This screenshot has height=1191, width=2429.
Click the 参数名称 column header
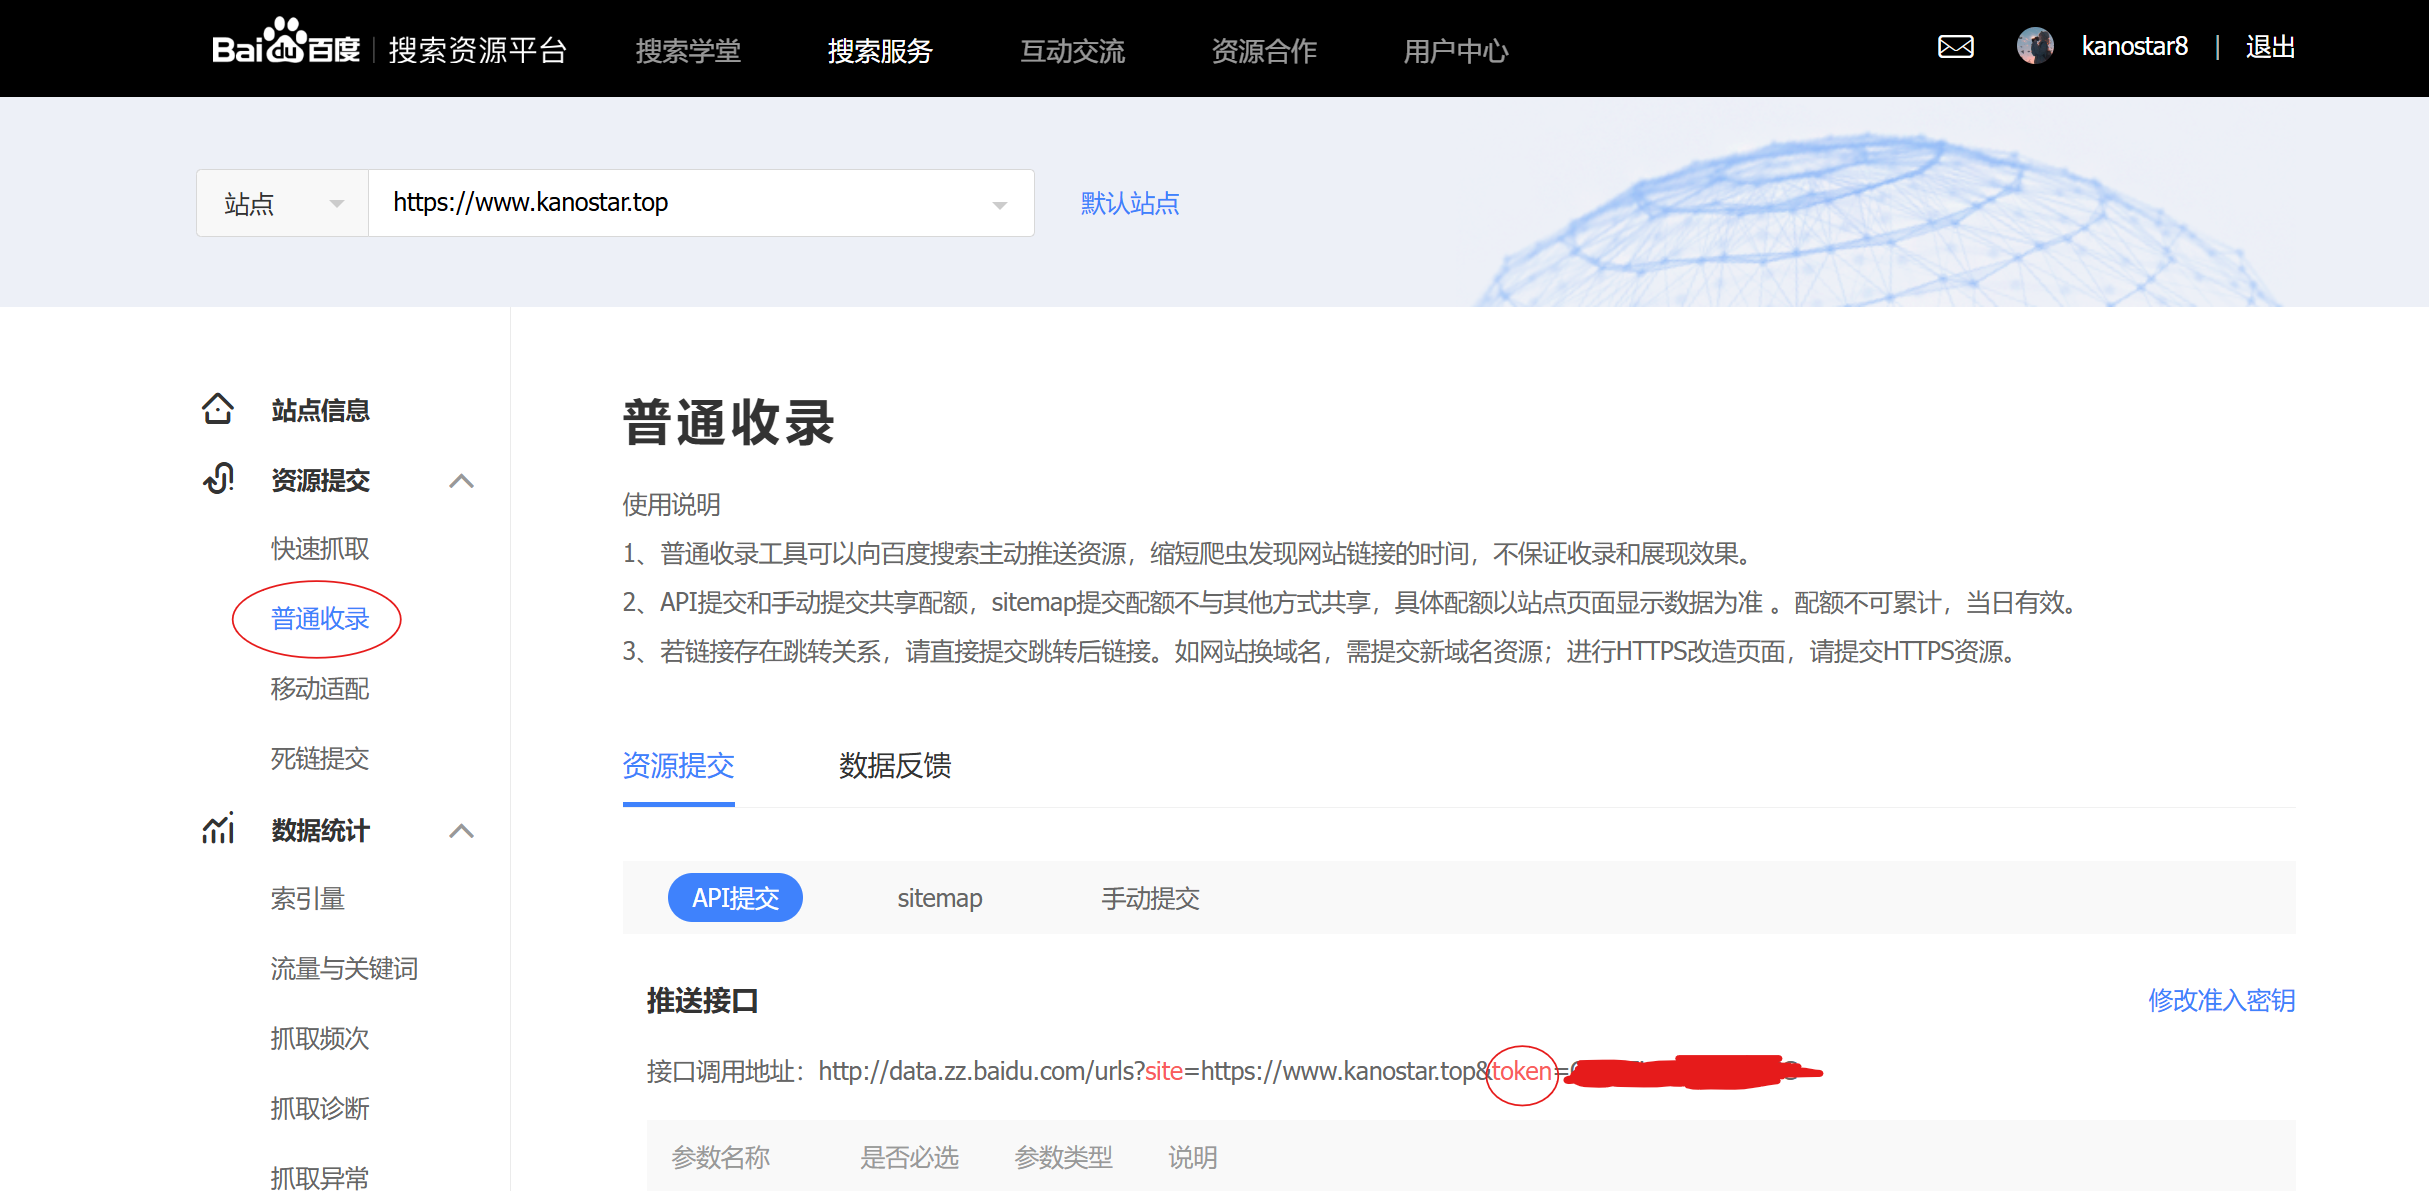pyautogui.click(x=721, y=1157)
